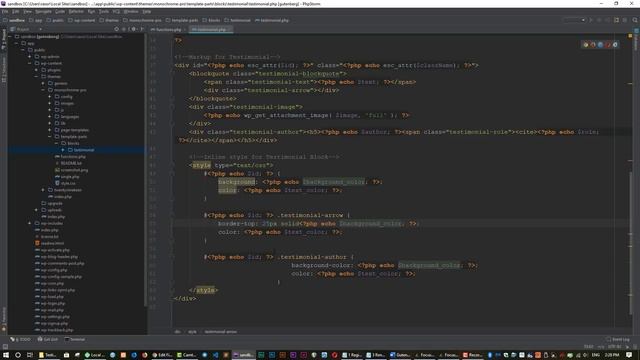Open the Refactor menu
640x360 pixels.
[76, 11]
